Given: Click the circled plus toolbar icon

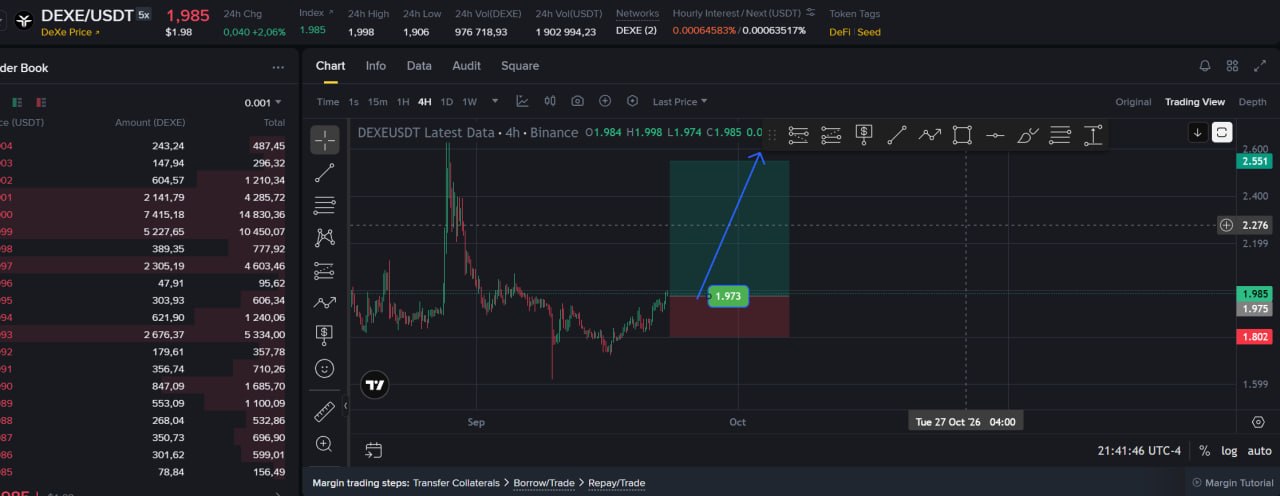Looking at the screenshot, I should point(605,101).
